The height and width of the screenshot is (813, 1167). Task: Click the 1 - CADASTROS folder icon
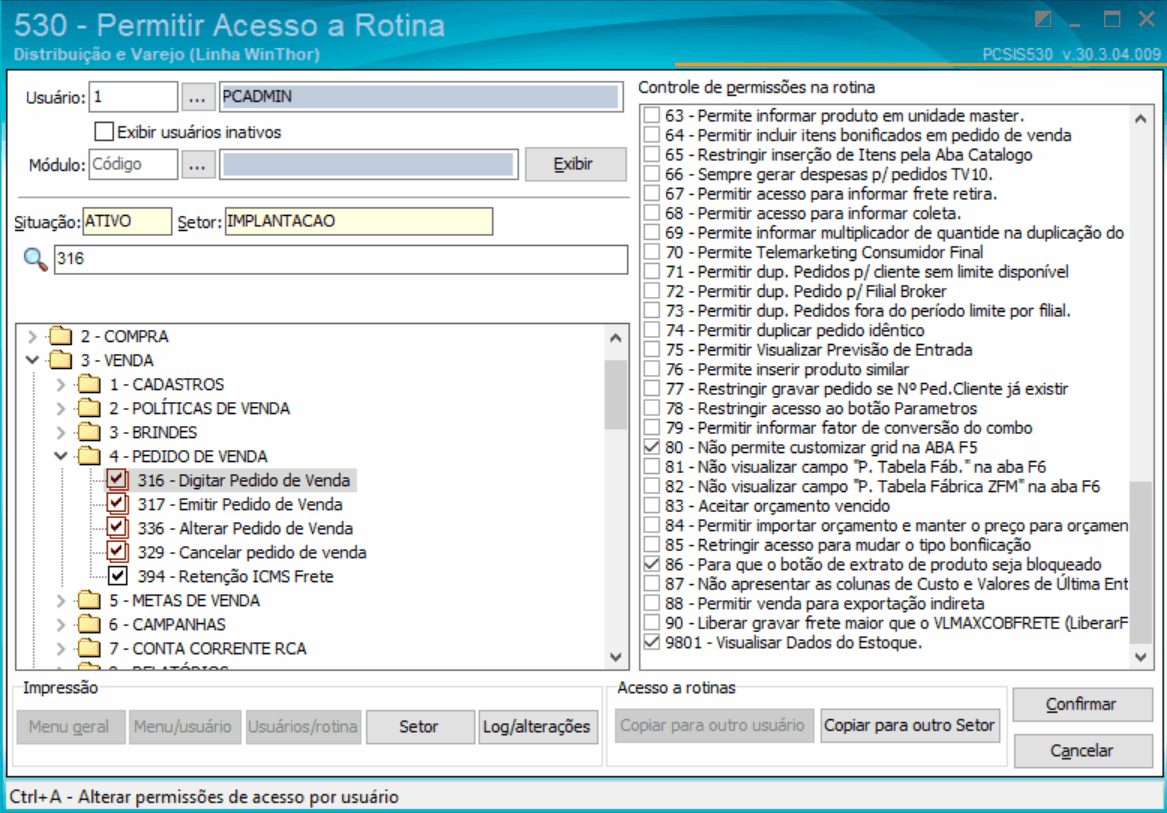coord(89,384)
